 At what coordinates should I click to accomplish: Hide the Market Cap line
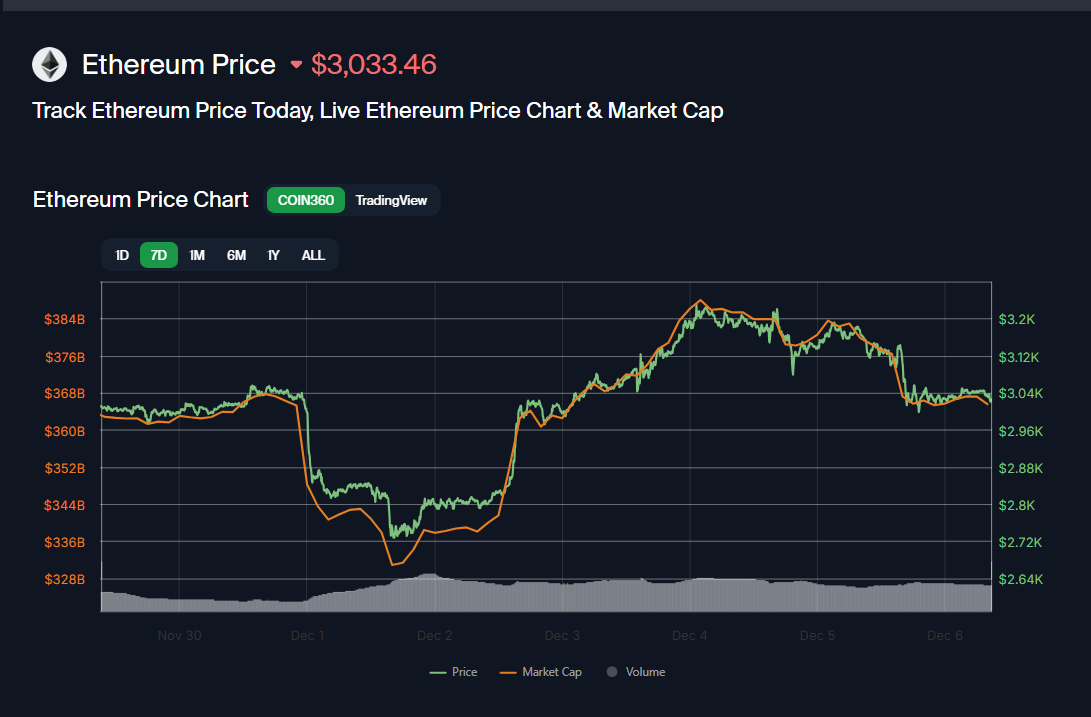(540, 671)
